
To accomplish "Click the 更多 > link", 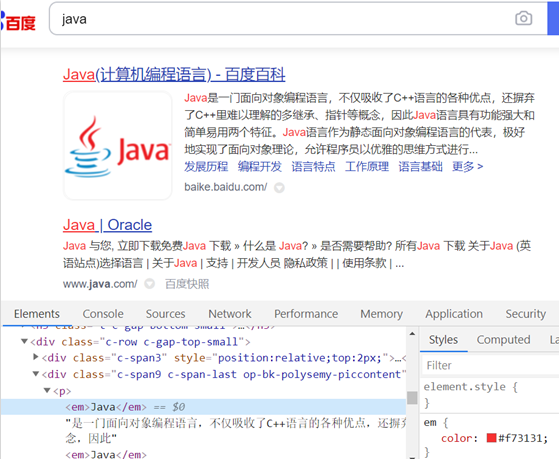I will pos(467,167).
